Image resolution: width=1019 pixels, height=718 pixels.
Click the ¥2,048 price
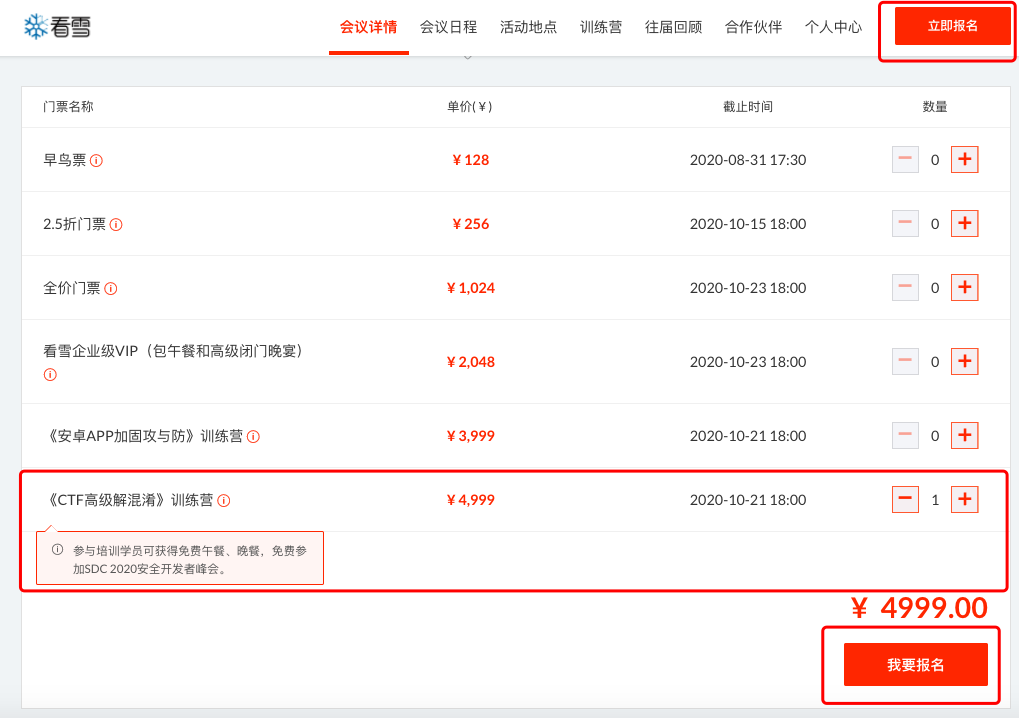[x=471, y=362]
